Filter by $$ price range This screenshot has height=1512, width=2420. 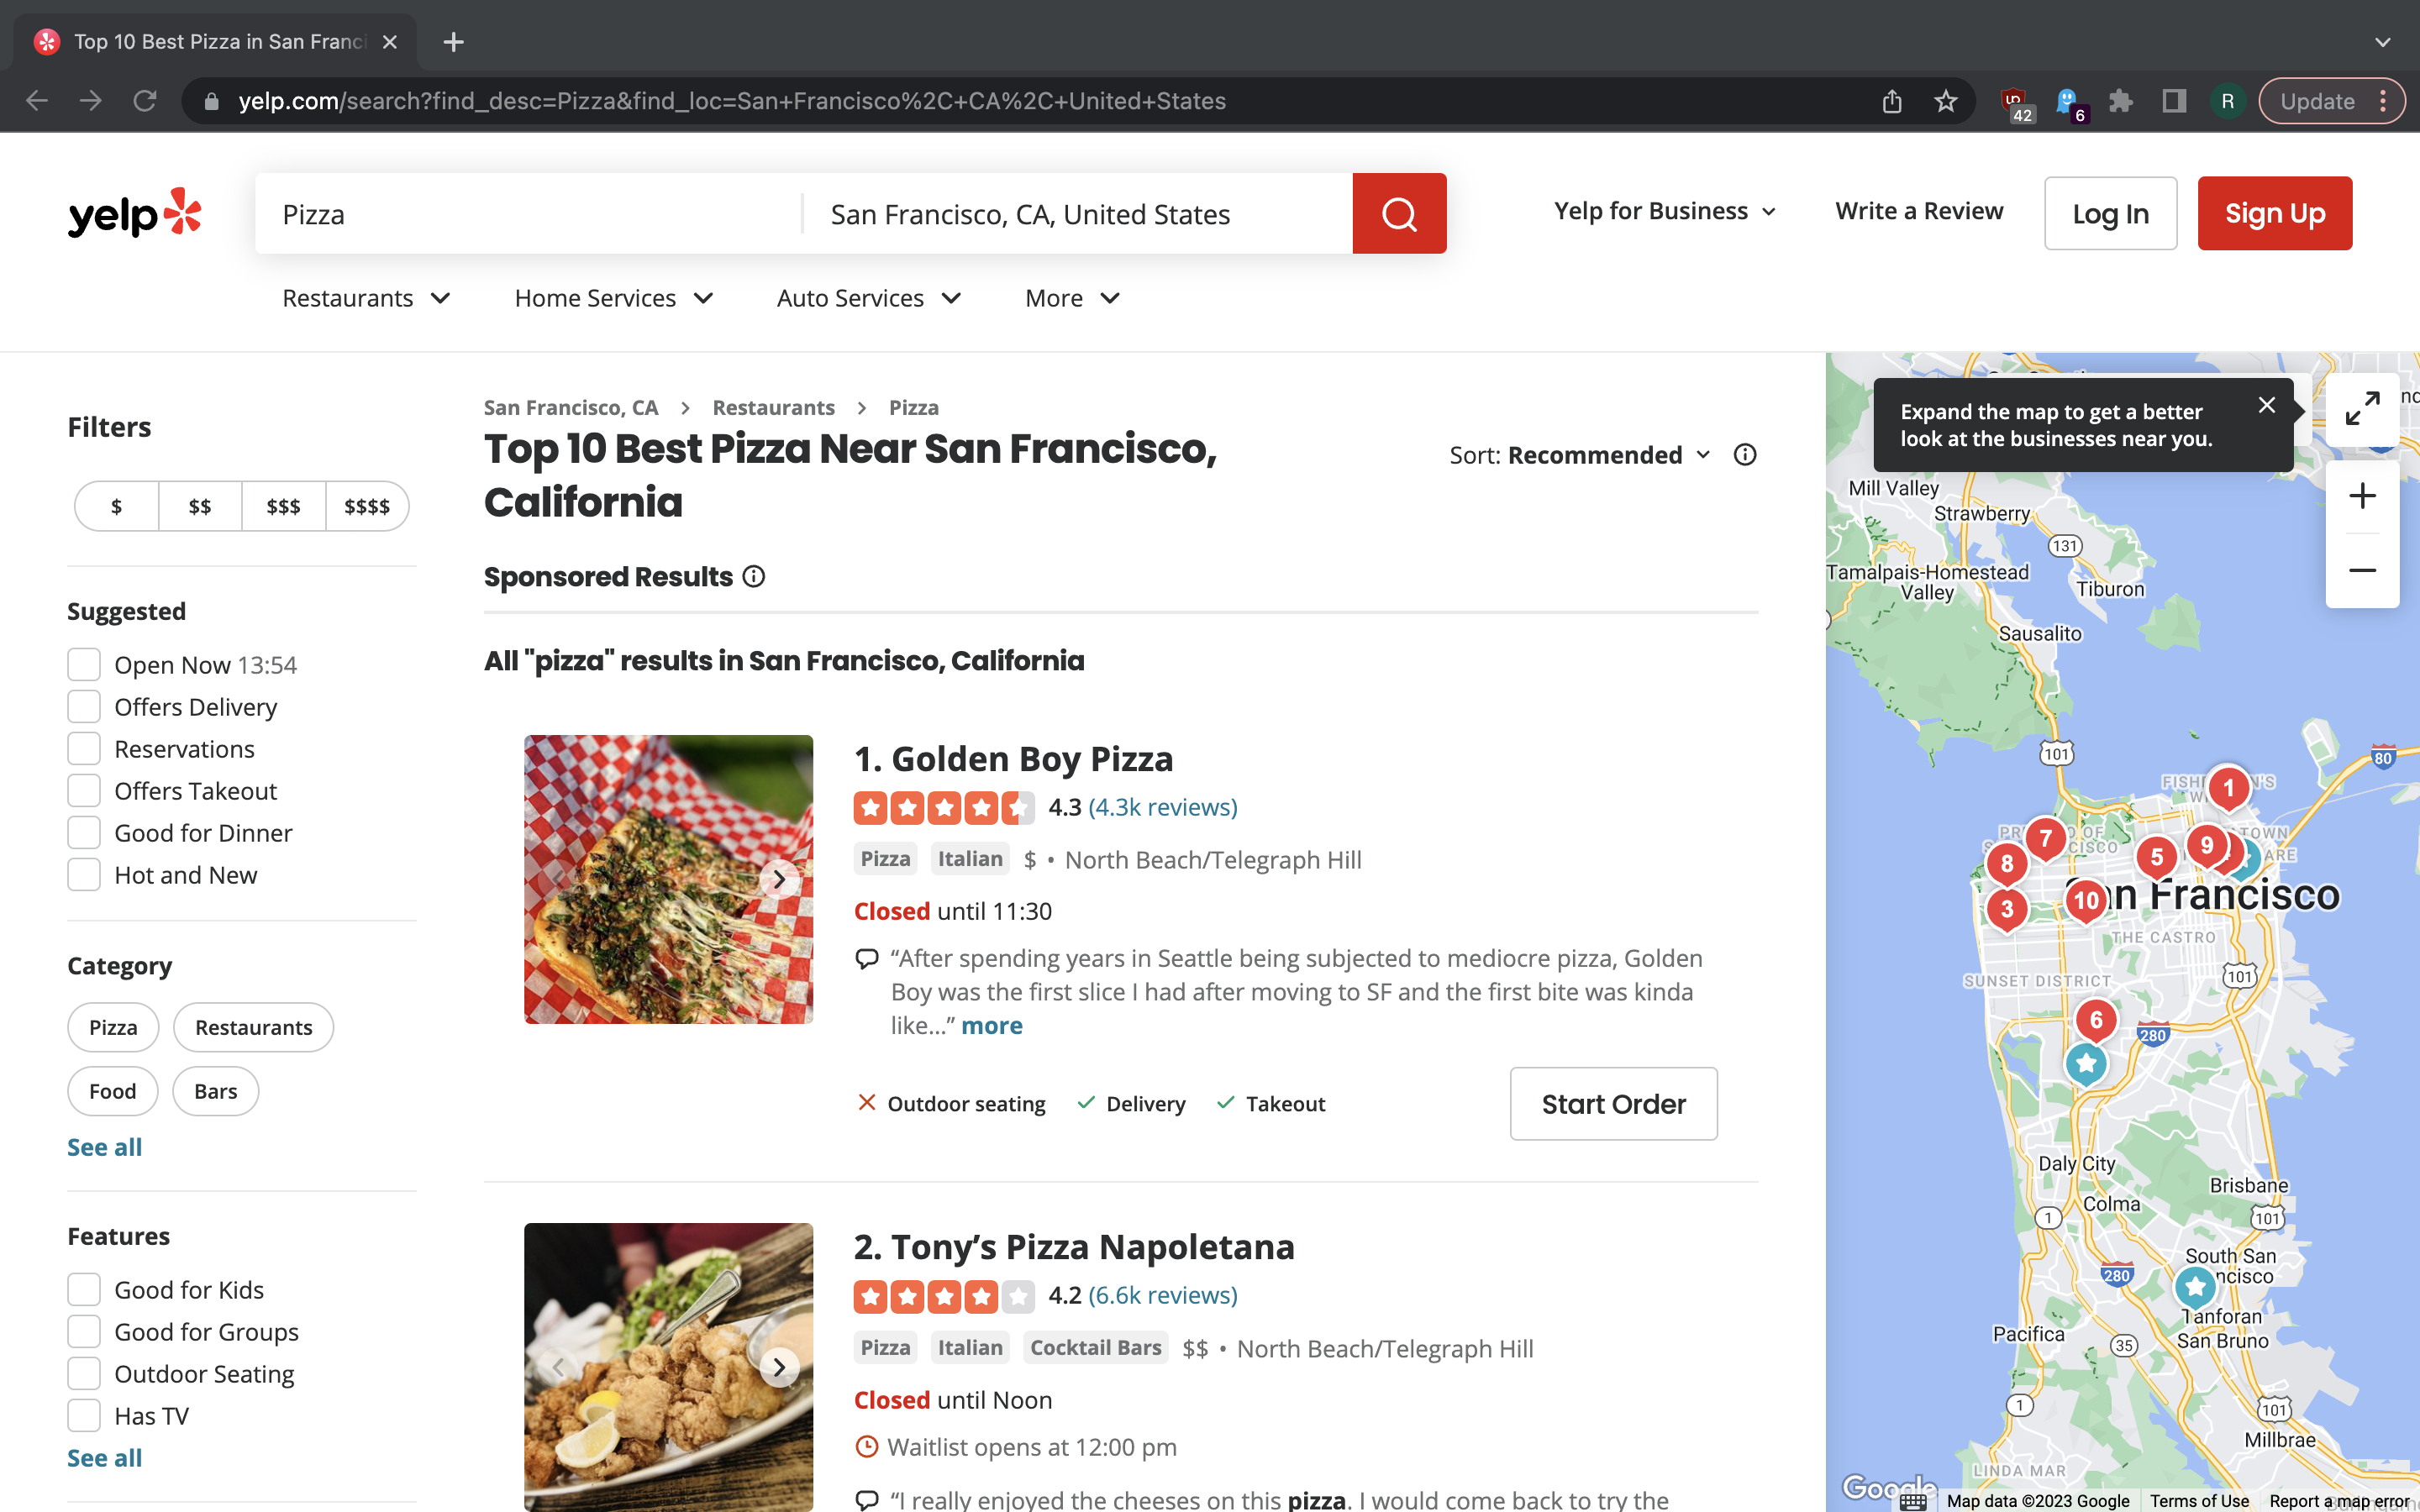coord(200,506)
